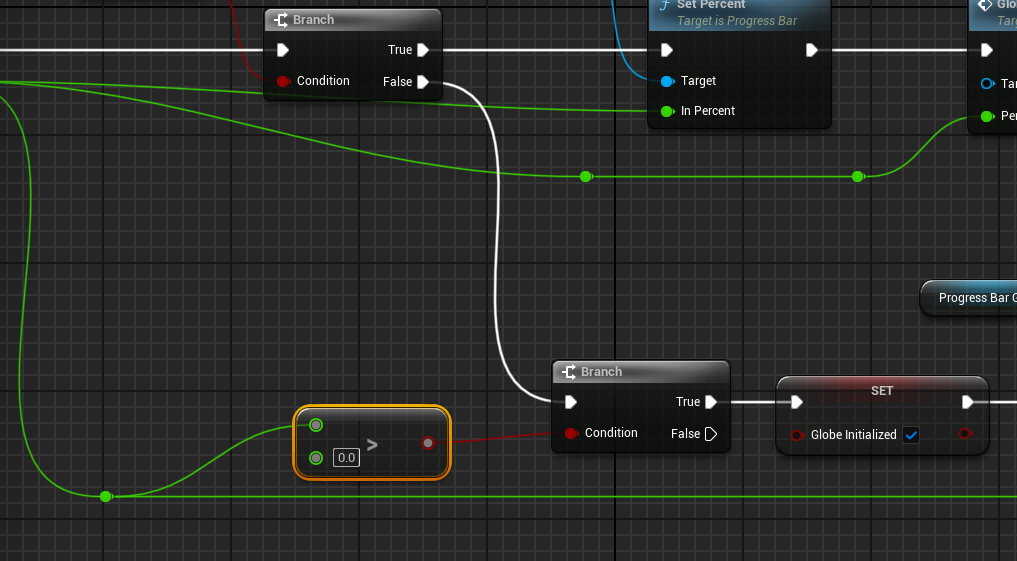Viewport: 1017px width, 561px height.
Task: Click the green Percent pin on the right-edge node
Action: (x=987, y=116)
